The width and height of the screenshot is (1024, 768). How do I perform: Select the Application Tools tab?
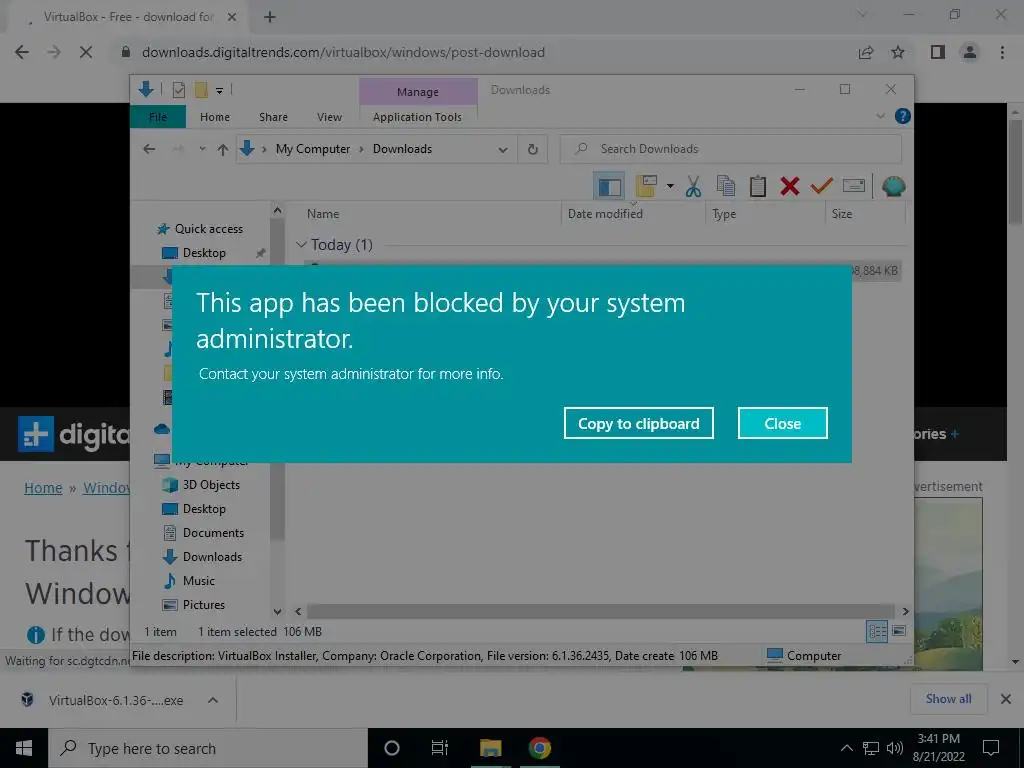pos(417,117)
